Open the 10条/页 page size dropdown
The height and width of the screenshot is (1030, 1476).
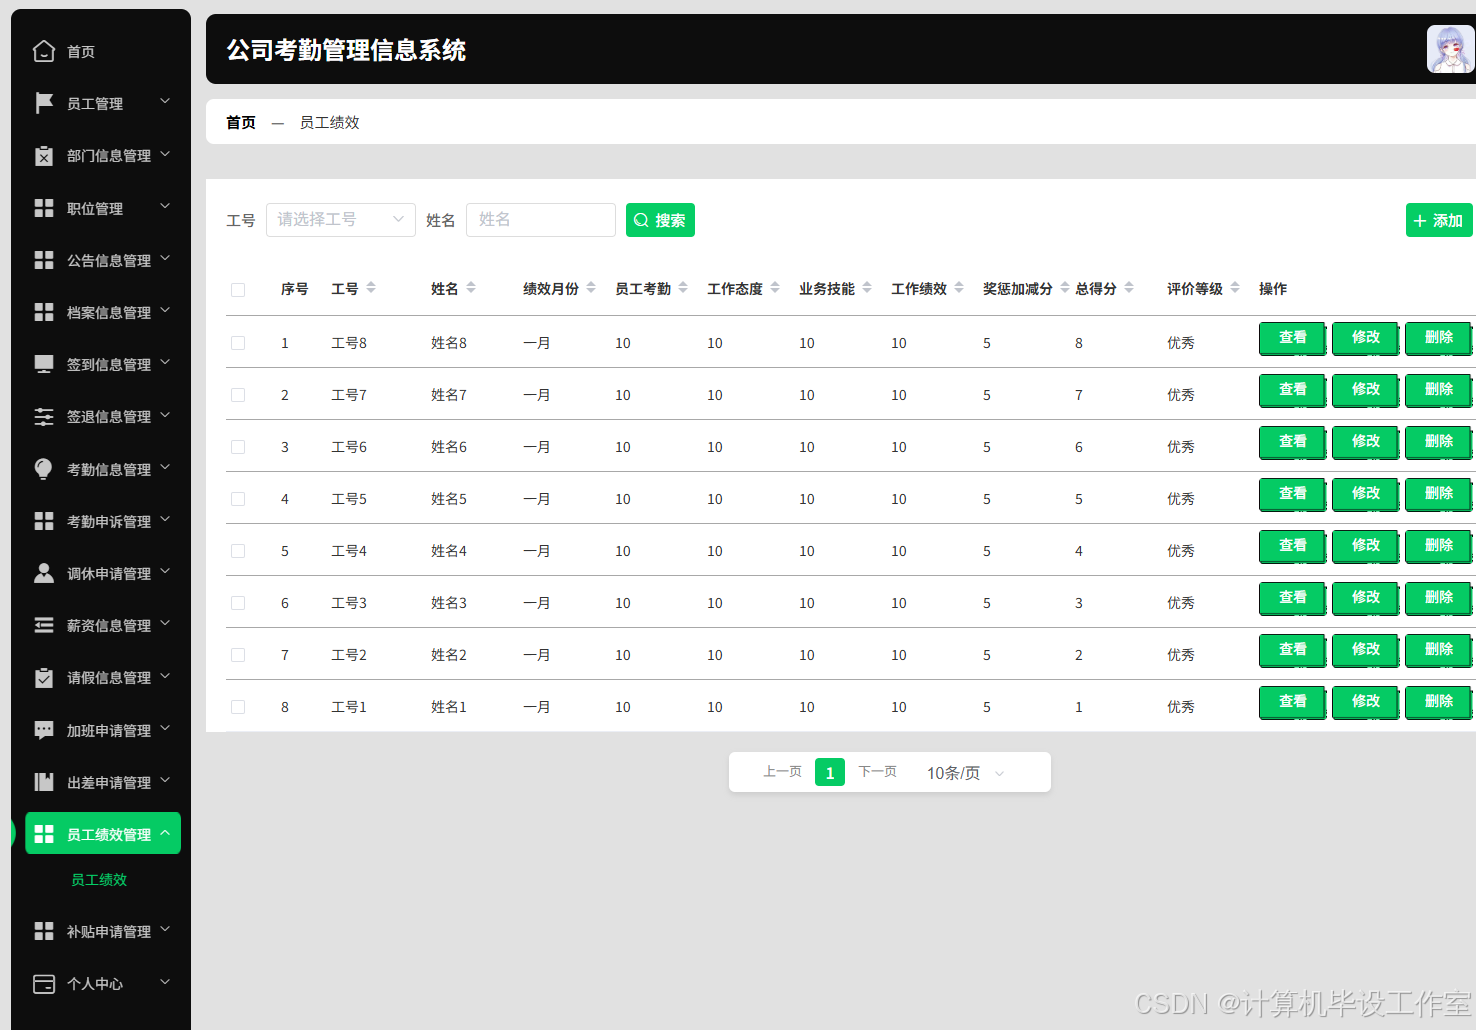pos(965,773)
